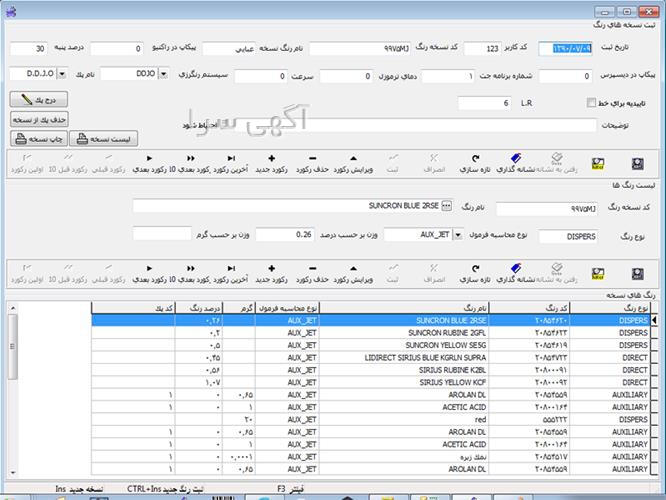Jump 10 records forward in upper toolbar
666x500 pixels.
[190, 164]
